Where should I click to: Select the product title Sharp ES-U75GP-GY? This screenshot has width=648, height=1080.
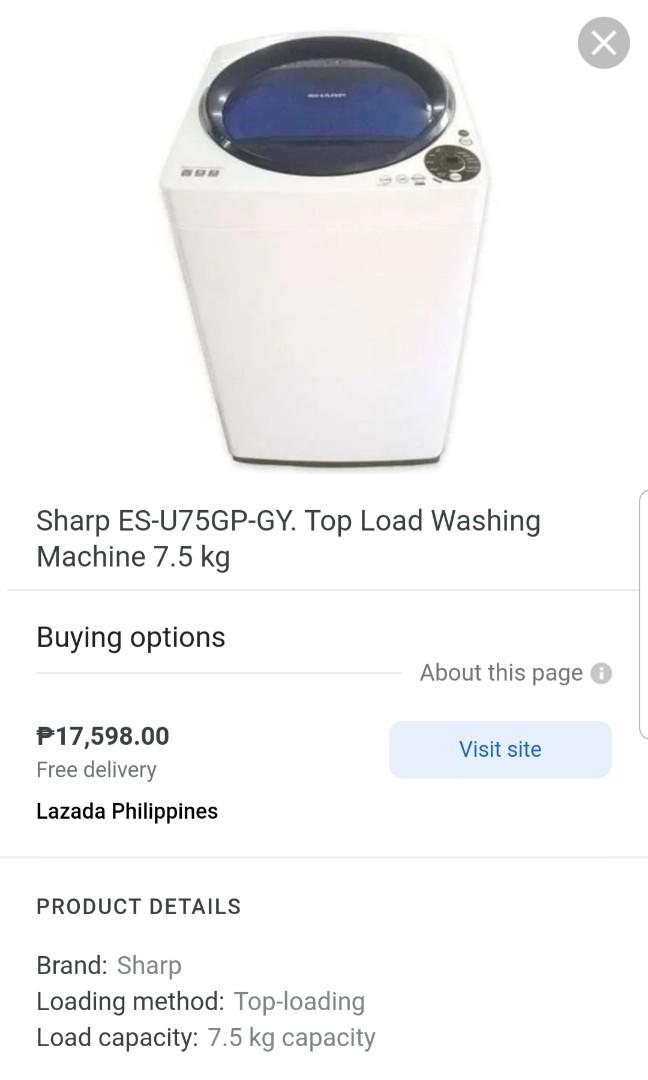(288, 539)
